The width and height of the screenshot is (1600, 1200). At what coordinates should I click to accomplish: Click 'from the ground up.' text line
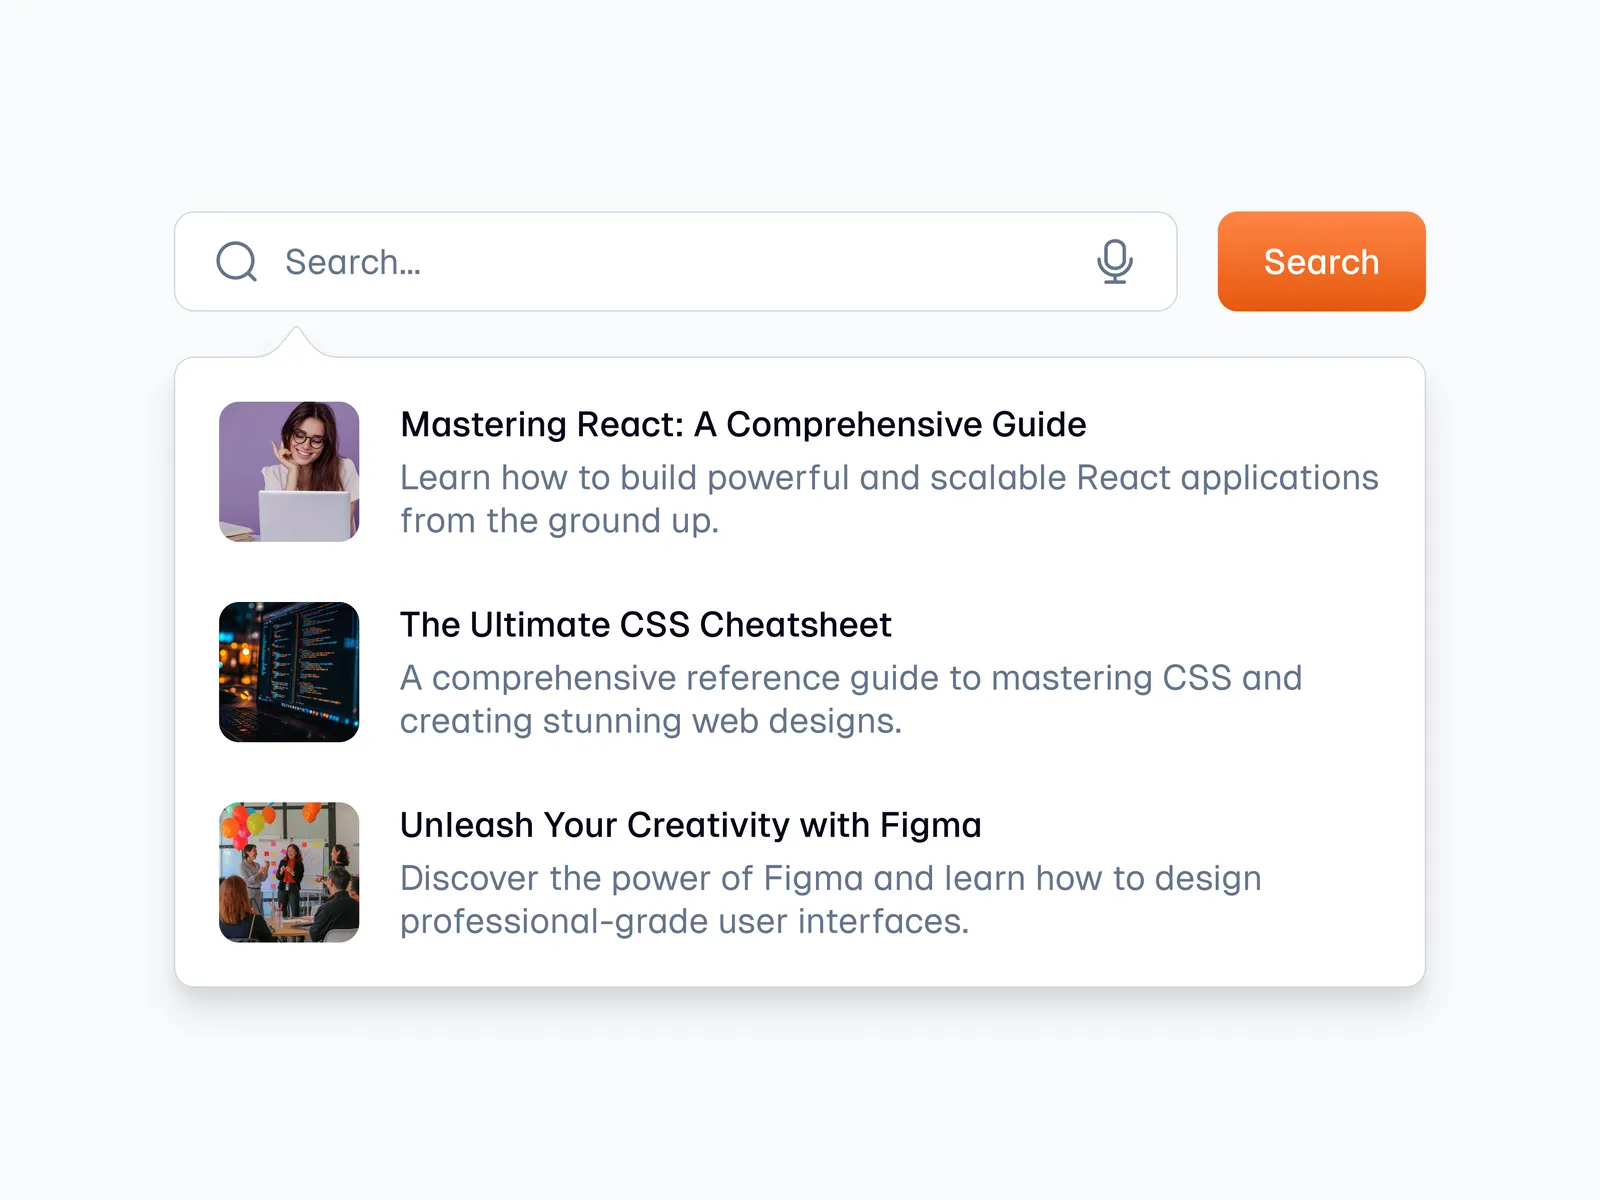pos(559,521)
